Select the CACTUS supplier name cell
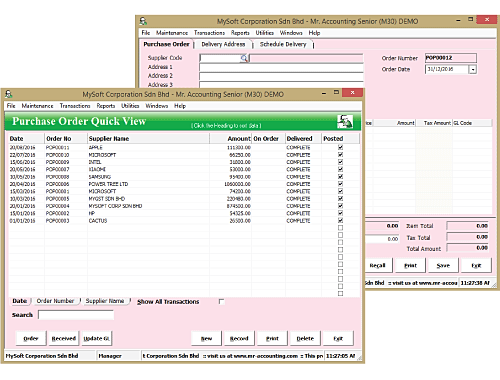 click(x=148, y=221)
